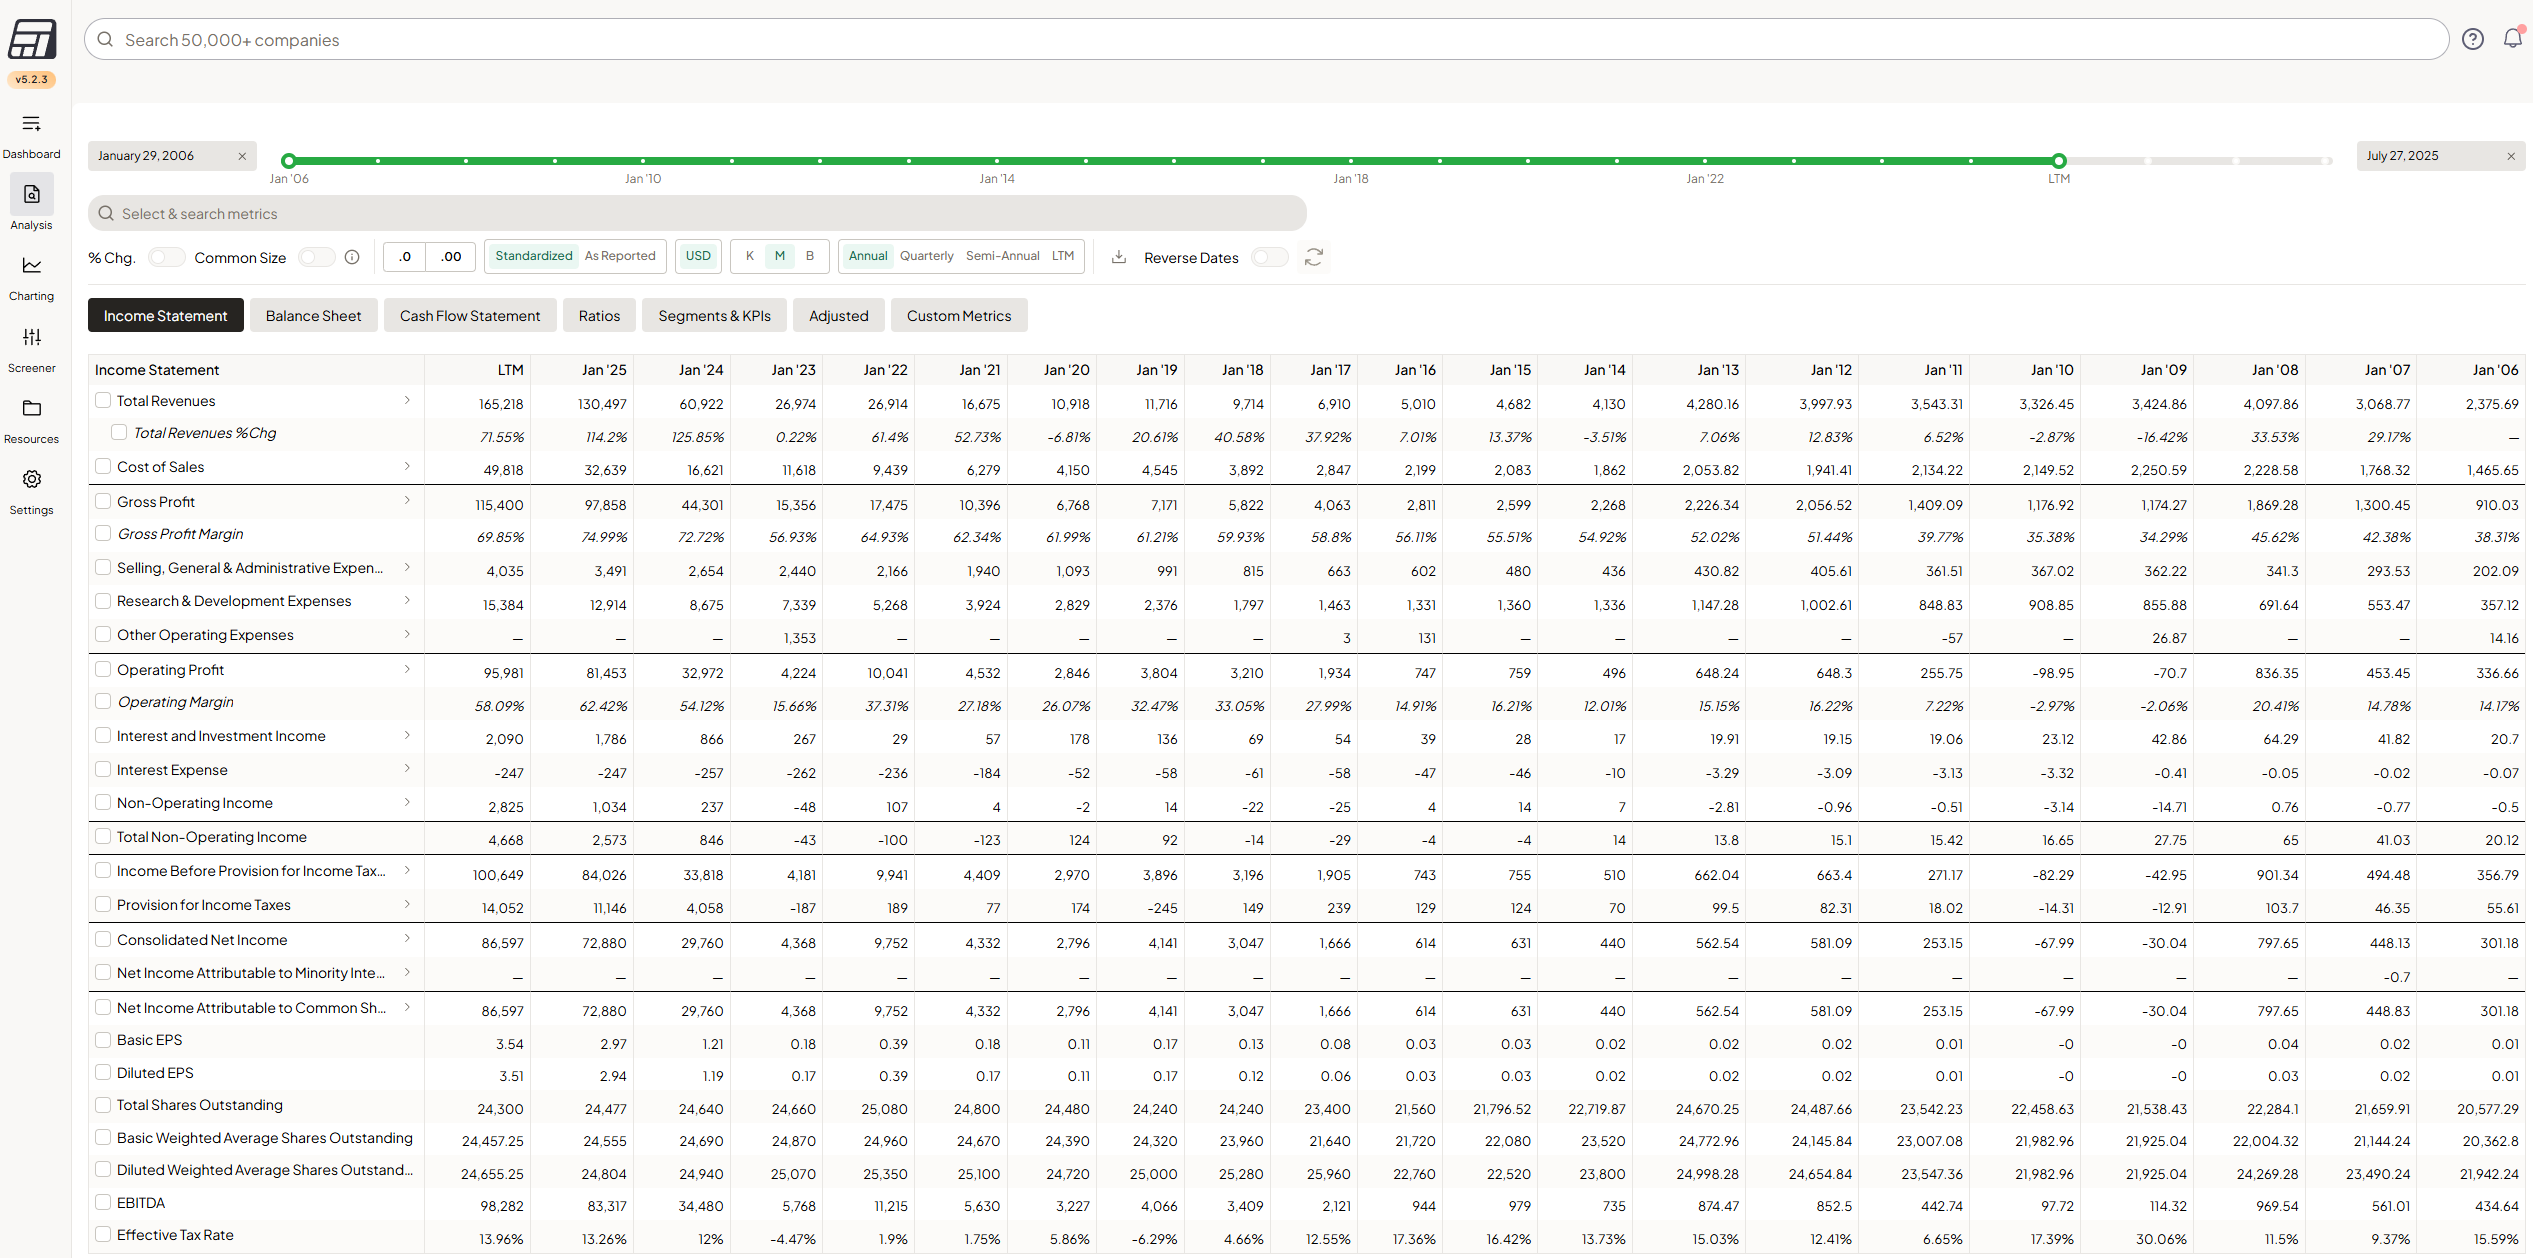Open the Charting sidebar icon
The height and width of the screenshot is (1258, 2533).
[31, 266]
